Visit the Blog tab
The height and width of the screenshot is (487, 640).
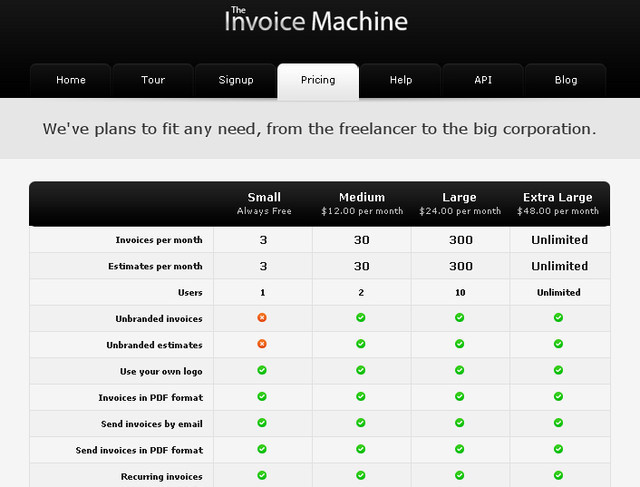pos(566,81)
